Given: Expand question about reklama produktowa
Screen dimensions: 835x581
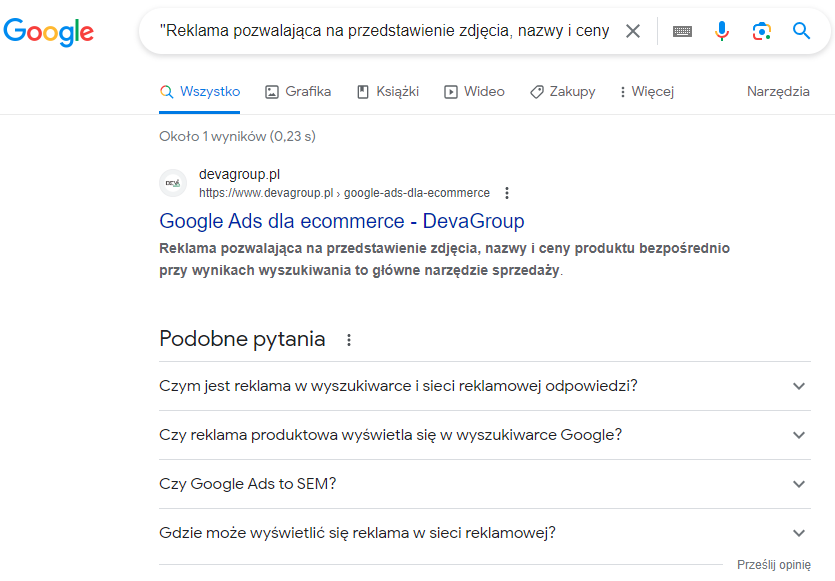Looking at the screenshot, I should pos(485,435).
